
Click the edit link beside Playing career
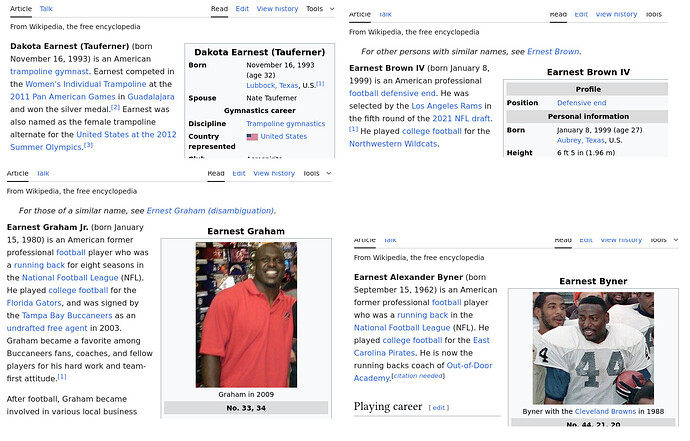[438, 408]
